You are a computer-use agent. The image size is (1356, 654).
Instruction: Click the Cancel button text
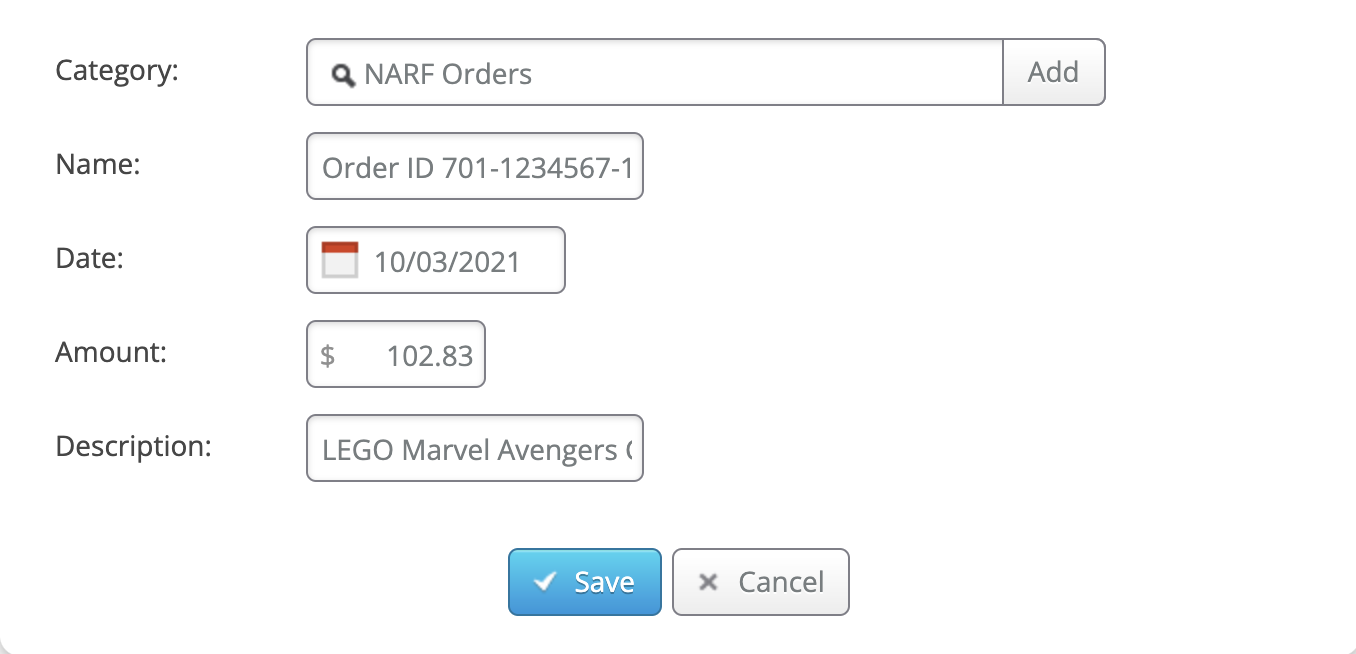pos(781,582)
